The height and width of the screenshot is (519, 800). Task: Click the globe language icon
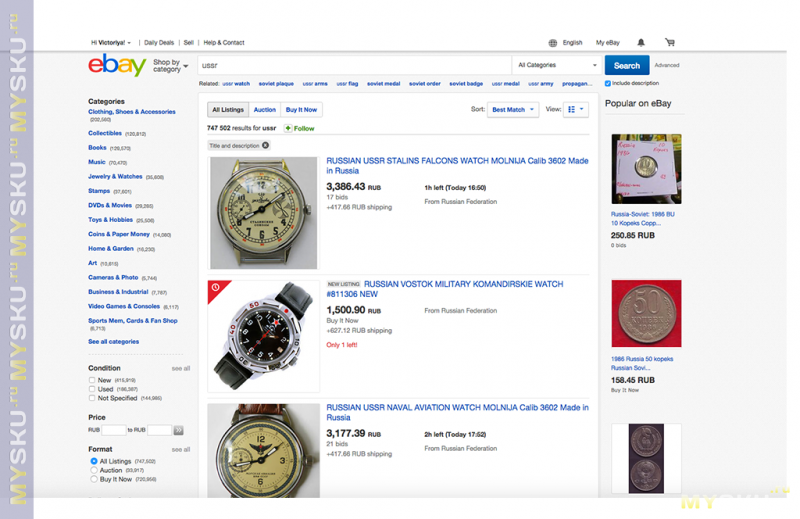553,43
